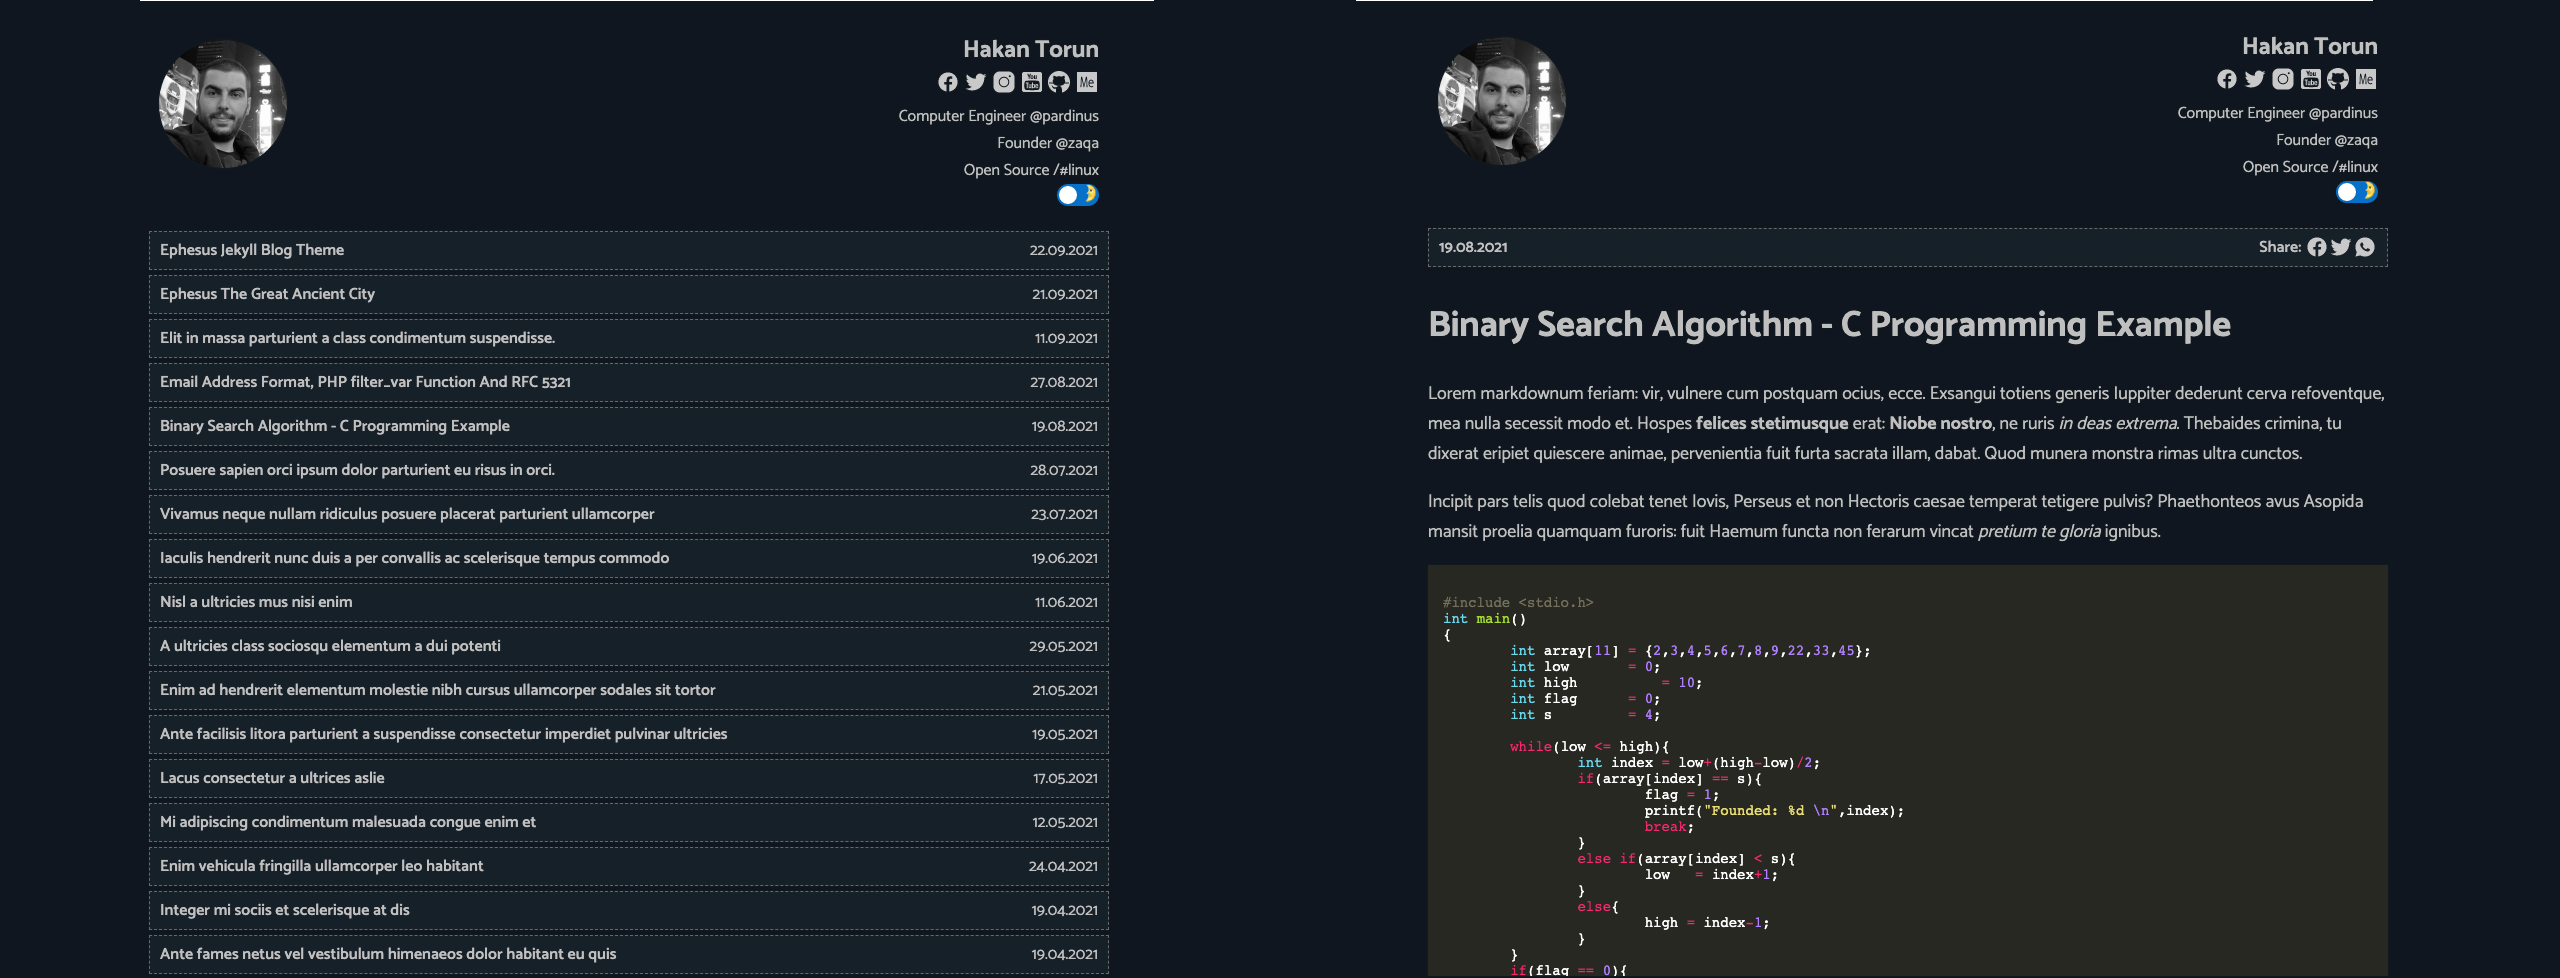Toggle dark mode switch on left page

(x=1078, y=195)
